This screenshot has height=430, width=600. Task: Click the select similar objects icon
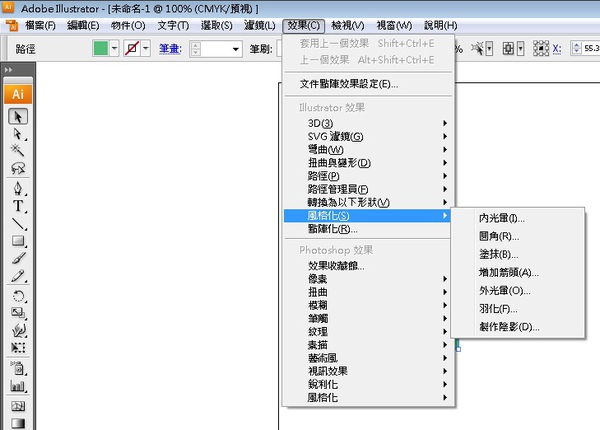point(477,49)
